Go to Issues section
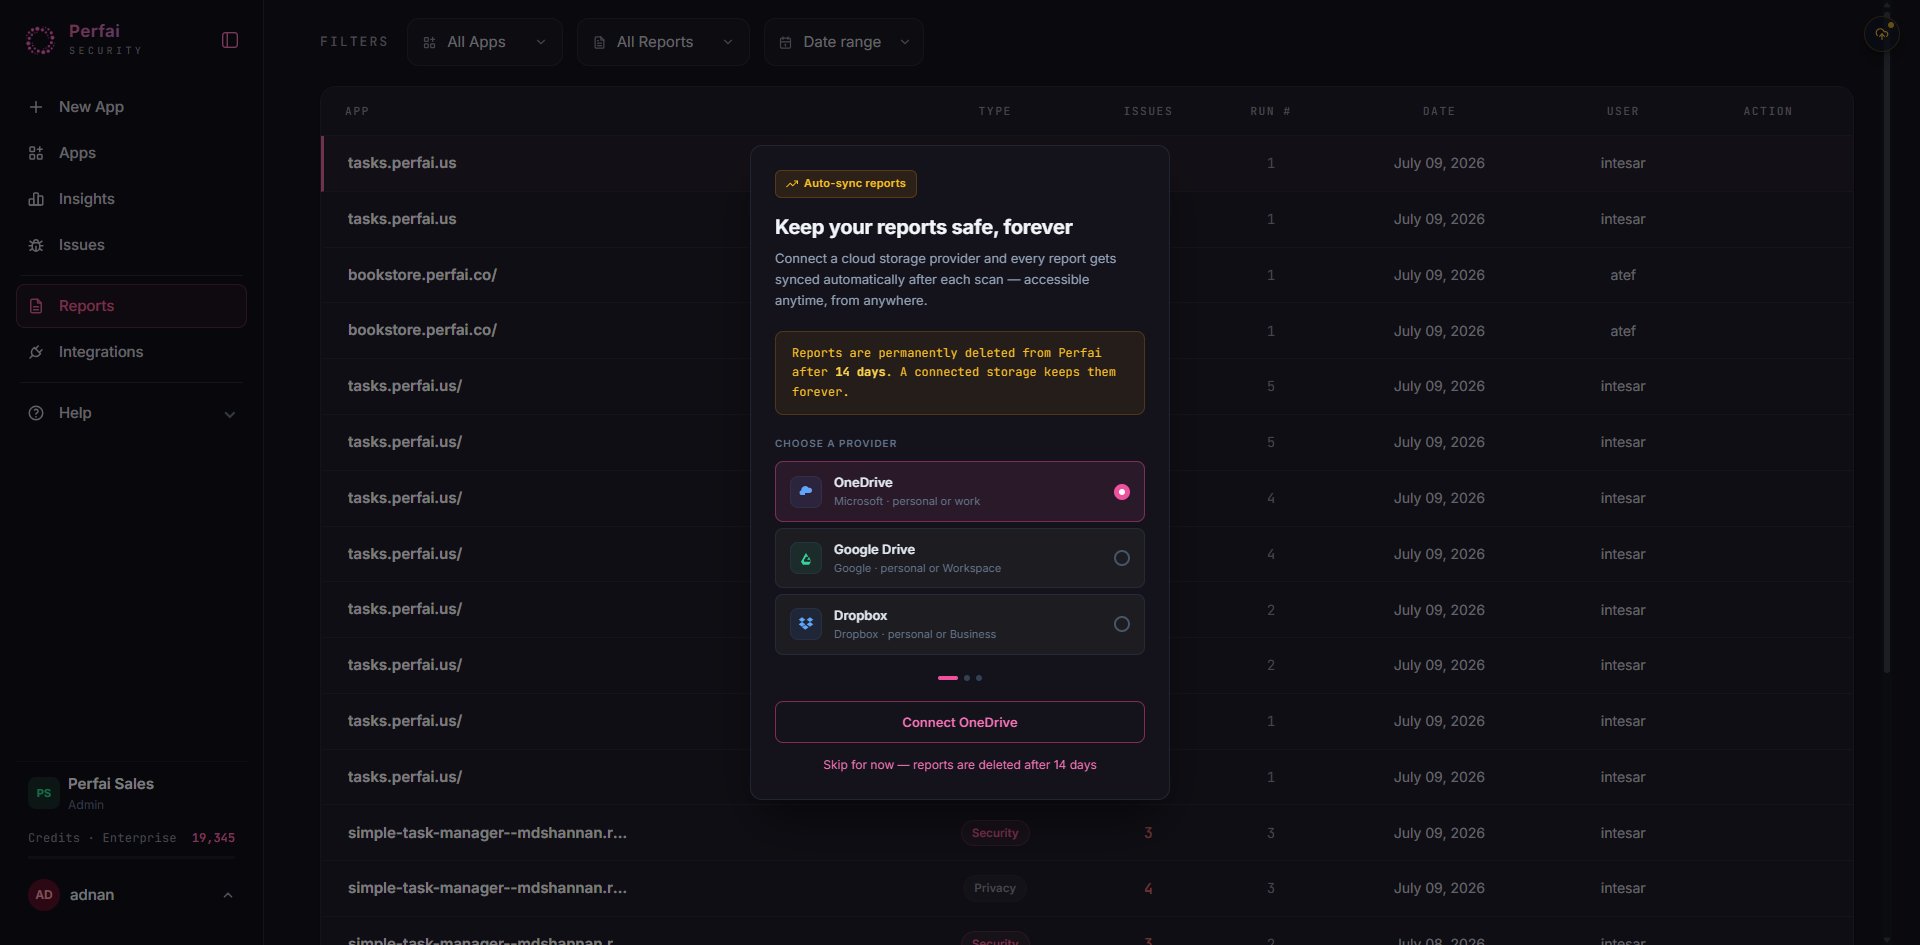Image resolution: width=1920 pixels, height=945 pixels. [131, 245]
